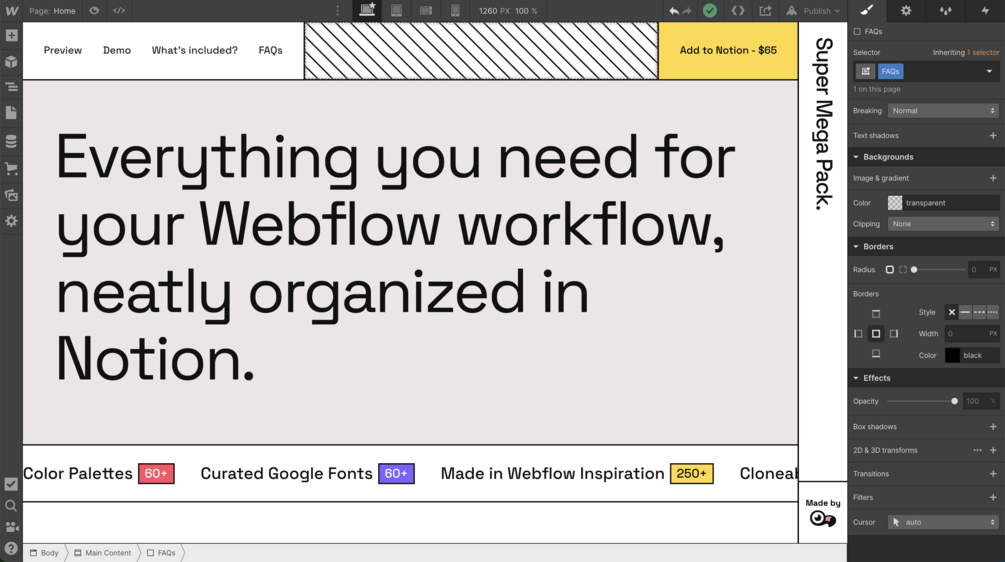Open the Audit checkmark panel
The image size is (1005, 562).
[x=12, y=484]
